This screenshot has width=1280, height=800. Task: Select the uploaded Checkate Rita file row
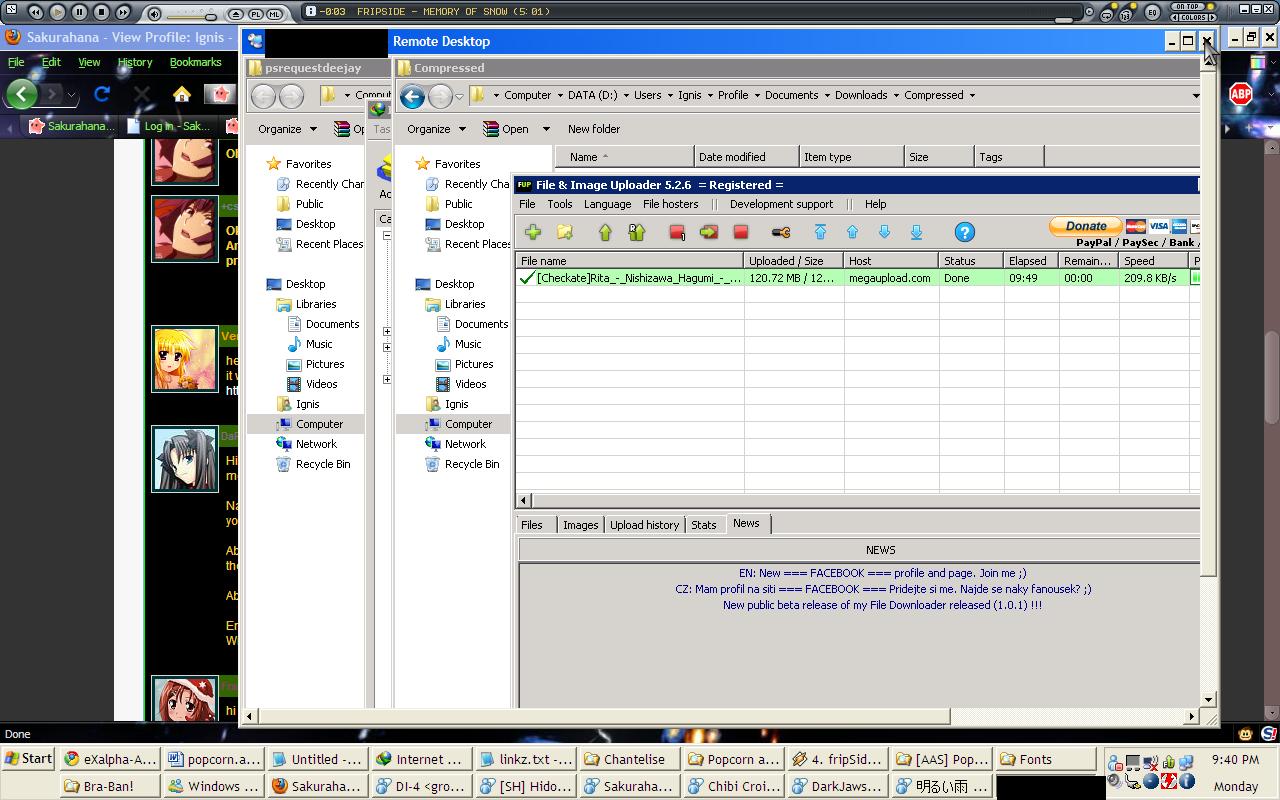858,278
